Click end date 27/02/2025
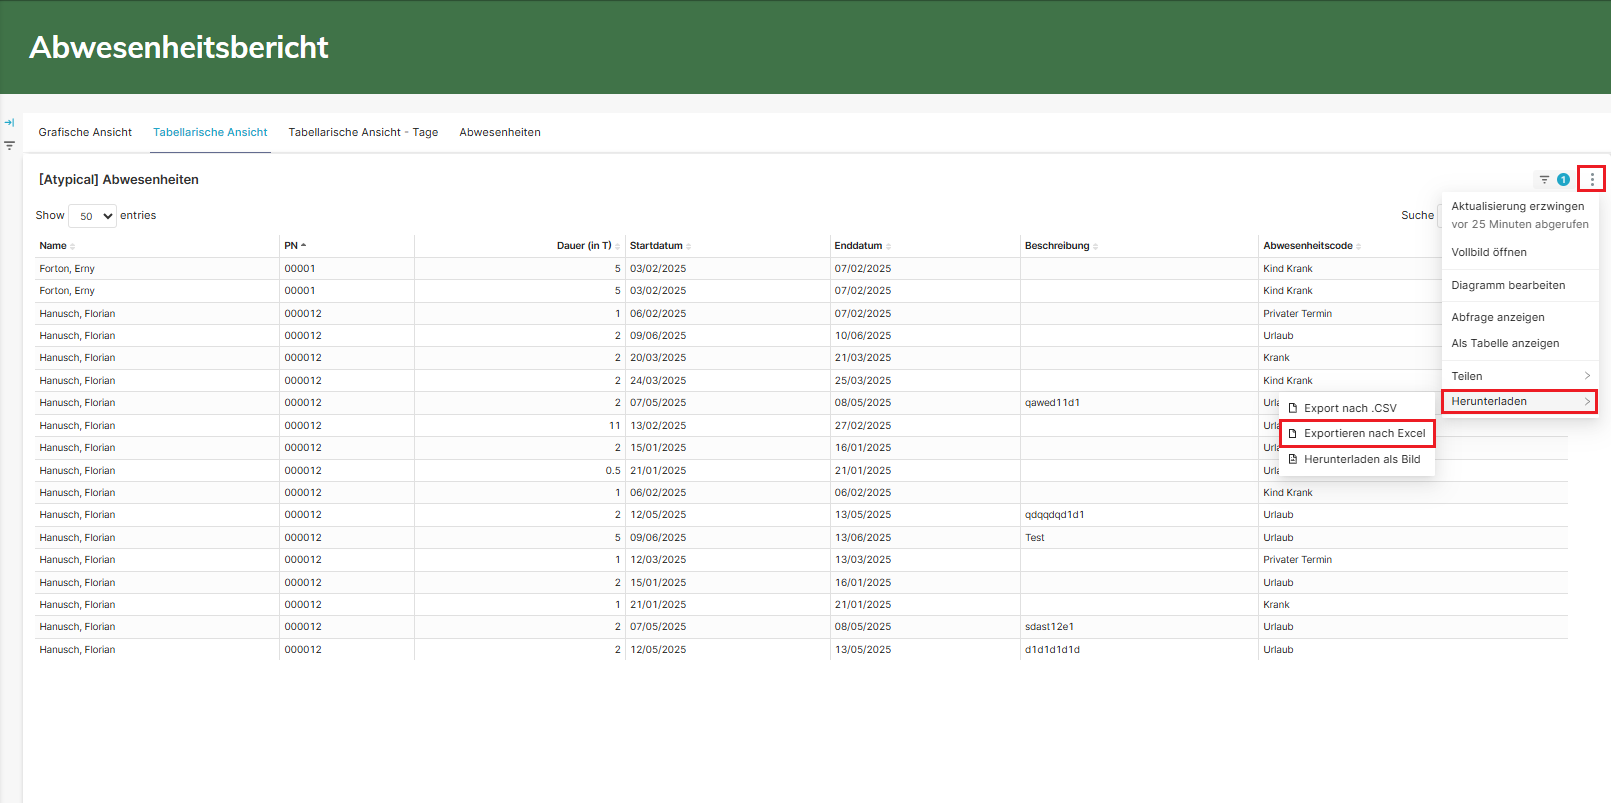1611x803 pixels. point(863,426)
